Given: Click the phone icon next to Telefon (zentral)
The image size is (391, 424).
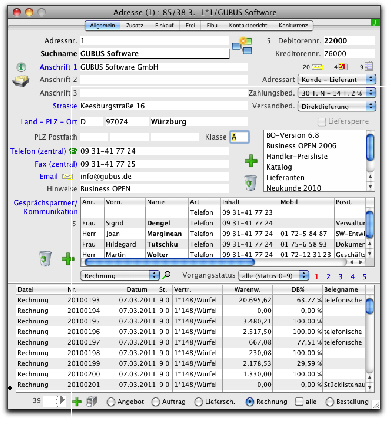Looking at the screenshot, I should pos(73,151).
